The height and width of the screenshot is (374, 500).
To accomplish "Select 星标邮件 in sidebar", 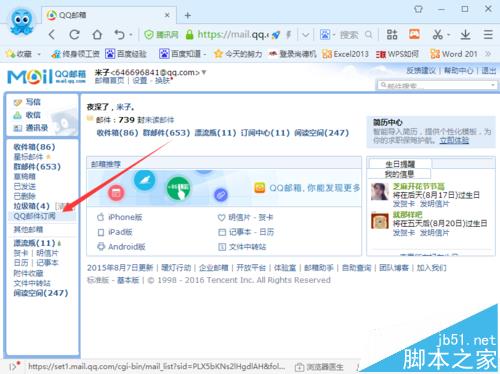I will [28, 157].
